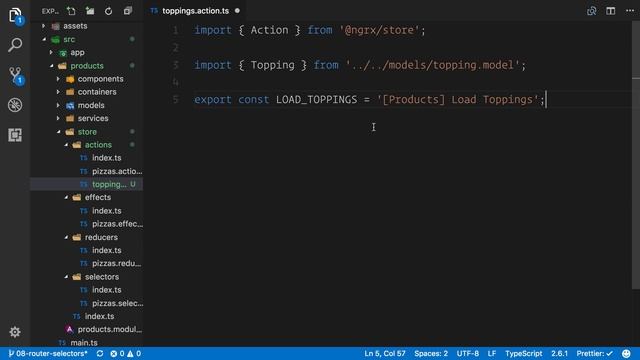Click the Ln 5, Col 57 cursor position
Screen dimensions: 640x360
click(x=385, y=353)
